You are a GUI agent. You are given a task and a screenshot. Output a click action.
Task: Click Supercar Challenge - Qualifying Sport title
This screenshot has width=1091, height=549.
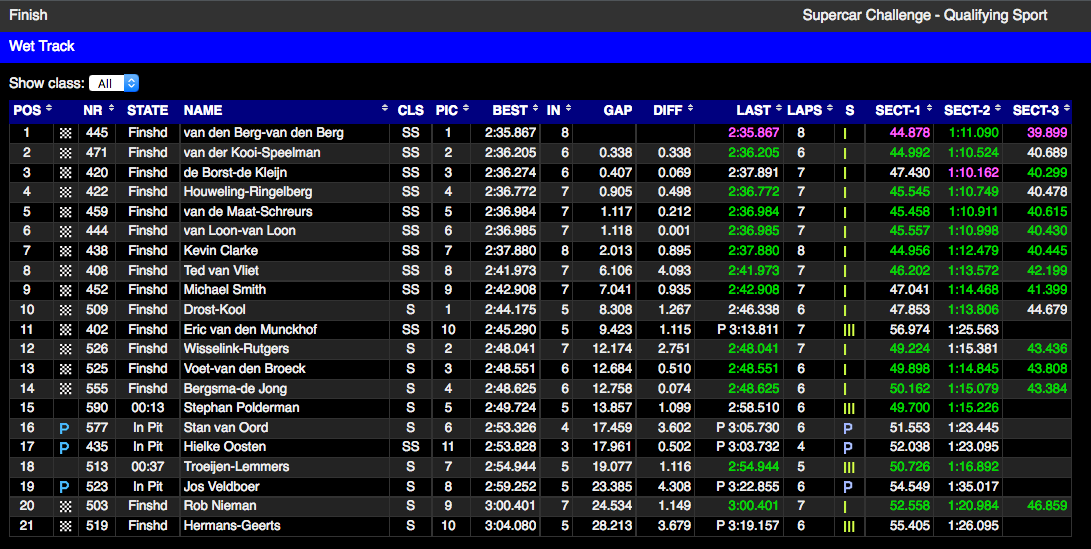coord(925,15)
